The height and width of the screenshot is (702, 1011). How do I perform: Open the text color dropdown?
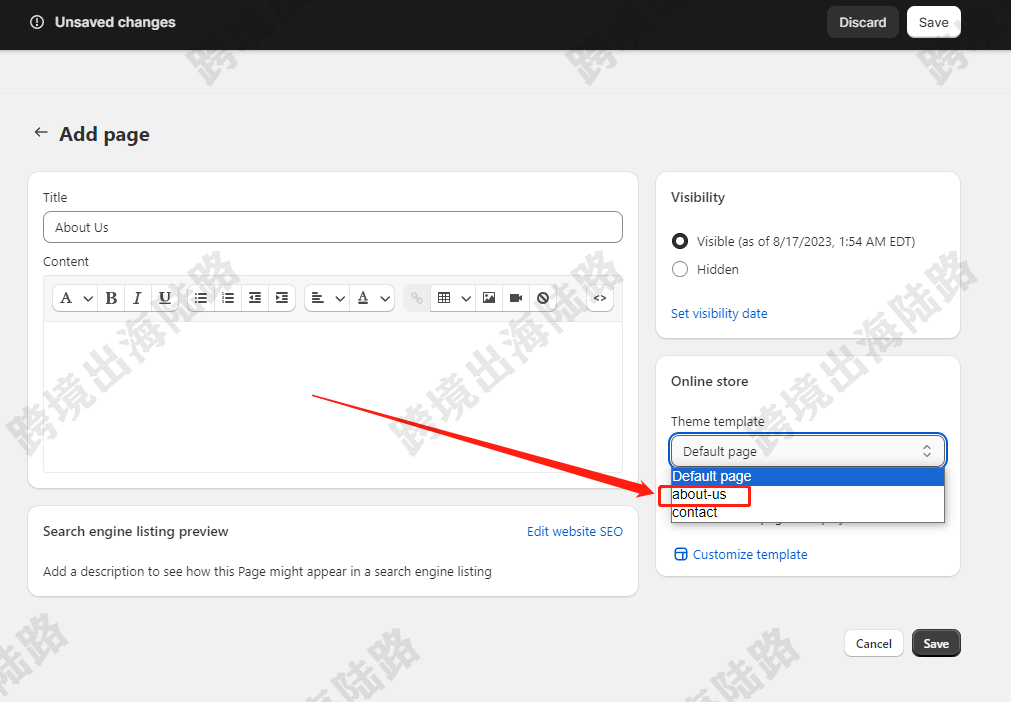click(x=373, y=298)
